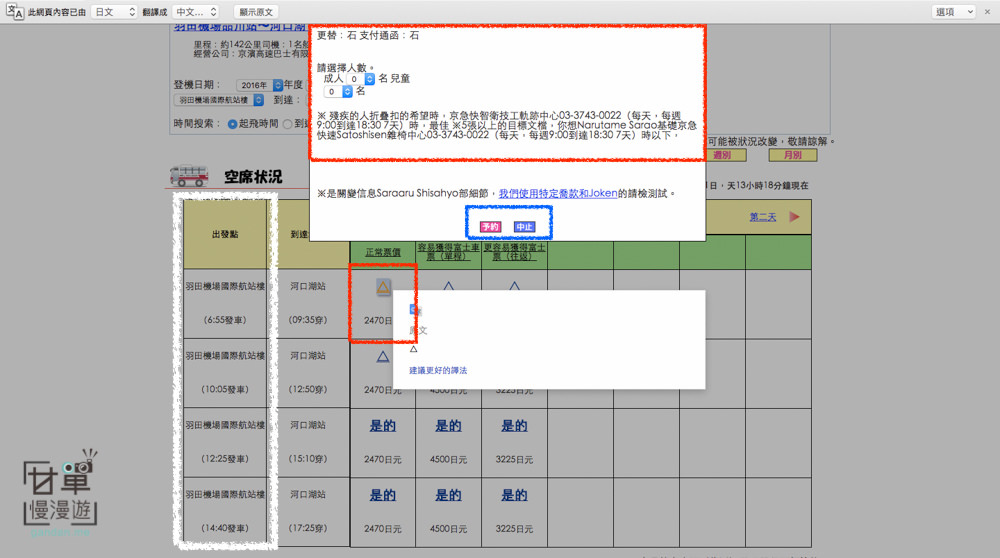Select 是的 for 12:25 fare 4500日元

coord(448,426)
